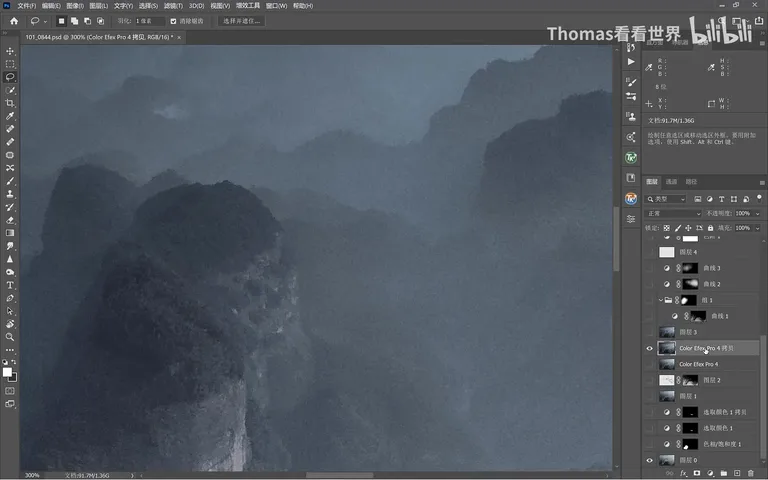Open the blend mode 正常 dropdown
Screen dimensions: 768x480
click(x=674, y=214)
